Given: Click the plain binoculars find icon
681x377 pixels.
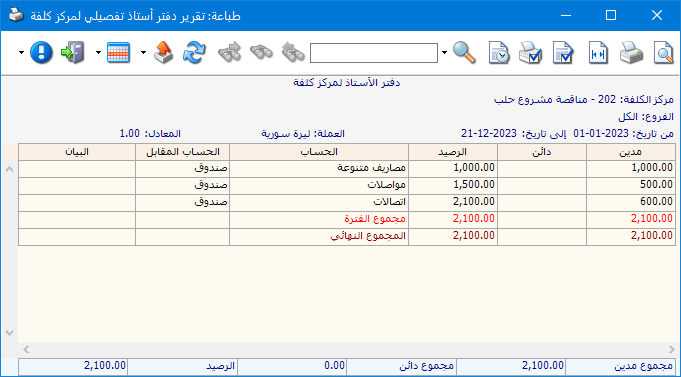Looking at the screenshot, I should [261, 52].
